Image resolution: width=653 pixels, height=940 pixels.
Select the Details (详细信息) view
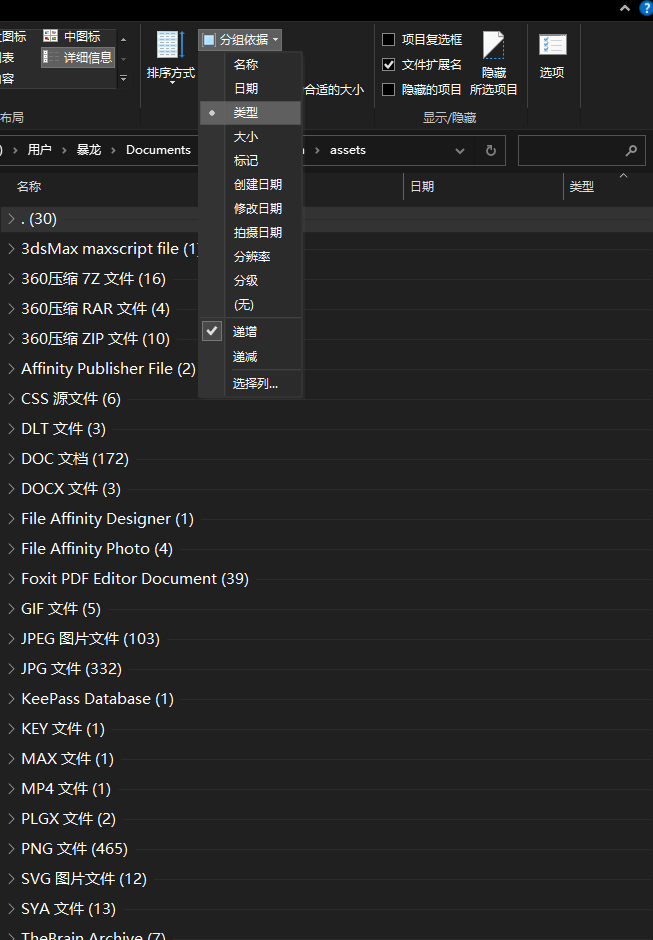pyautogui.click(x=78, y=58)
